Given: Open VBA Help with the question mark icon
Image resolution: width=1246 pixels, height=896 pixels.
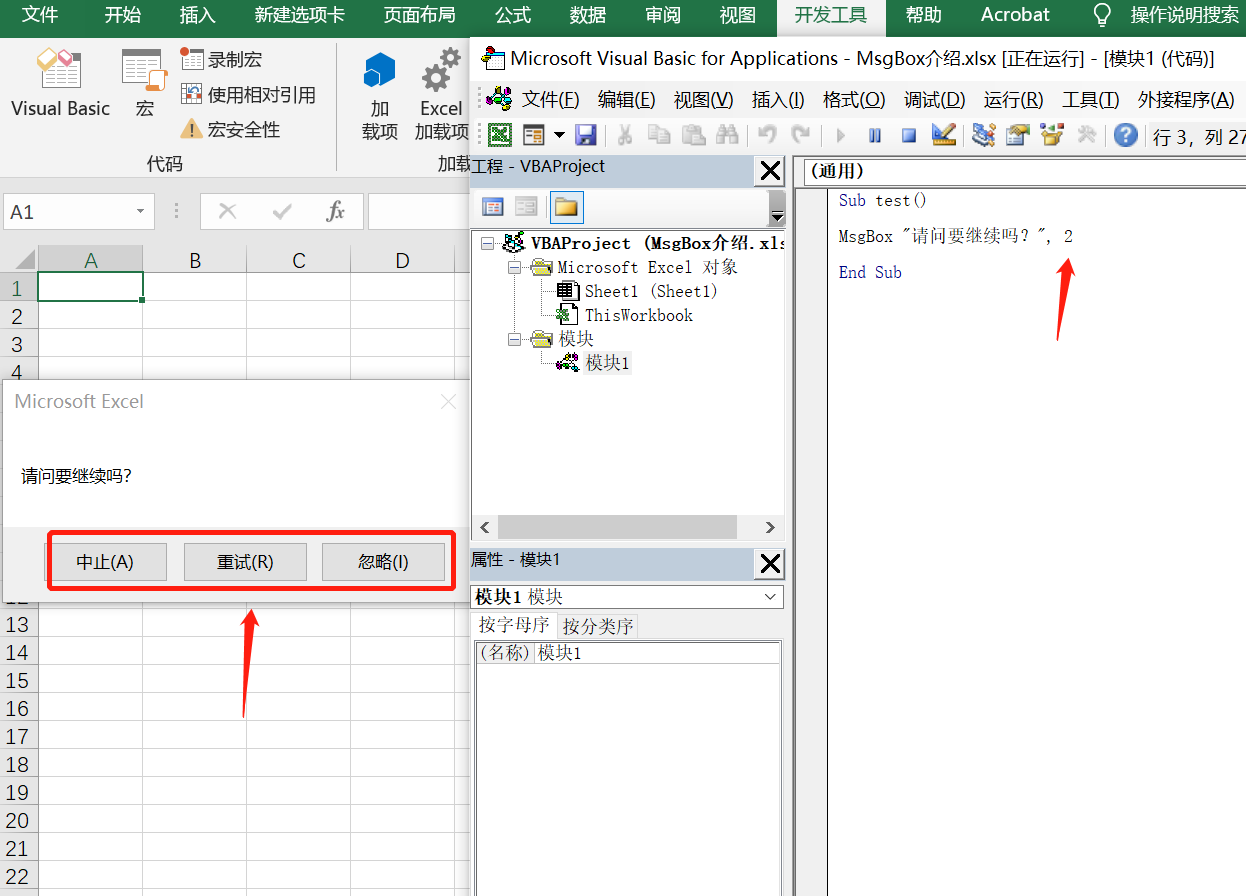Looking at the screenshot, I should coord(1126,134).
